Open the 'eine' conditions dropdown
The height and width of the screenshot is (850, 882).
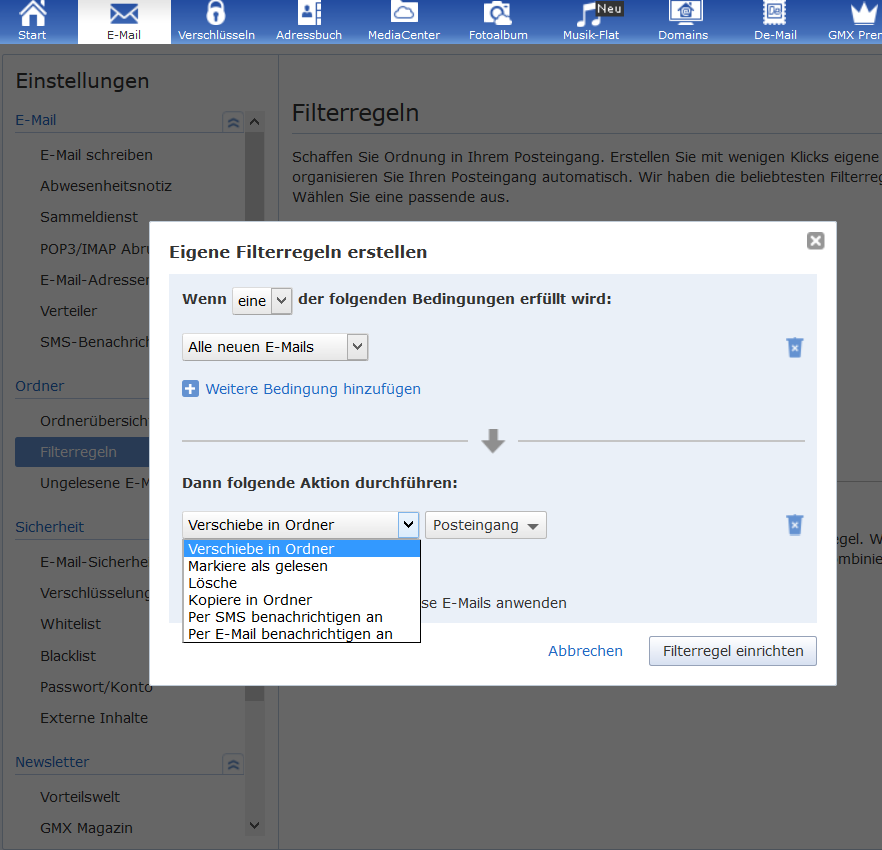coord(262,301)
